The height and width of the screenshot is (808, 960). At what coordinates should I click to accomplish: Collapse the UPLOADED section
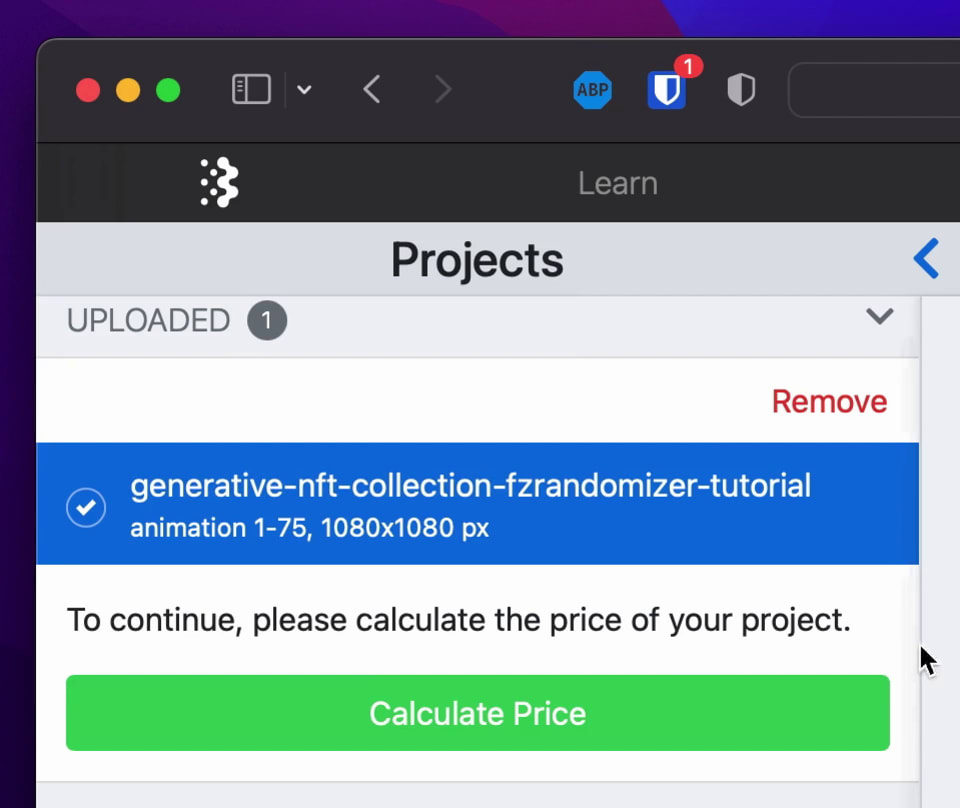coord(880,316)
